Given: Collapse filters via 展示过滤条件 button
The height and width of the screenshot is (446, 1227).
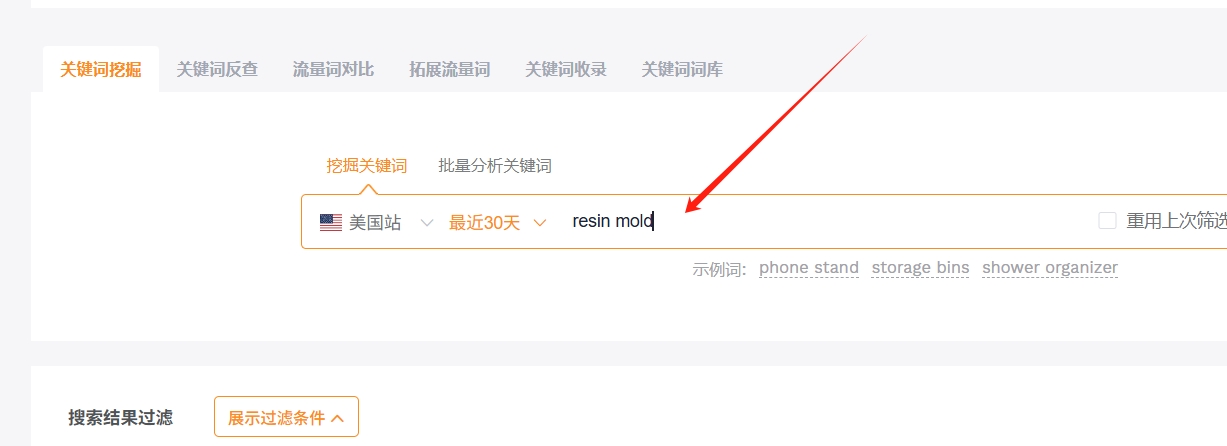Looking at the screenshot, I should click(x=286, y=417).
